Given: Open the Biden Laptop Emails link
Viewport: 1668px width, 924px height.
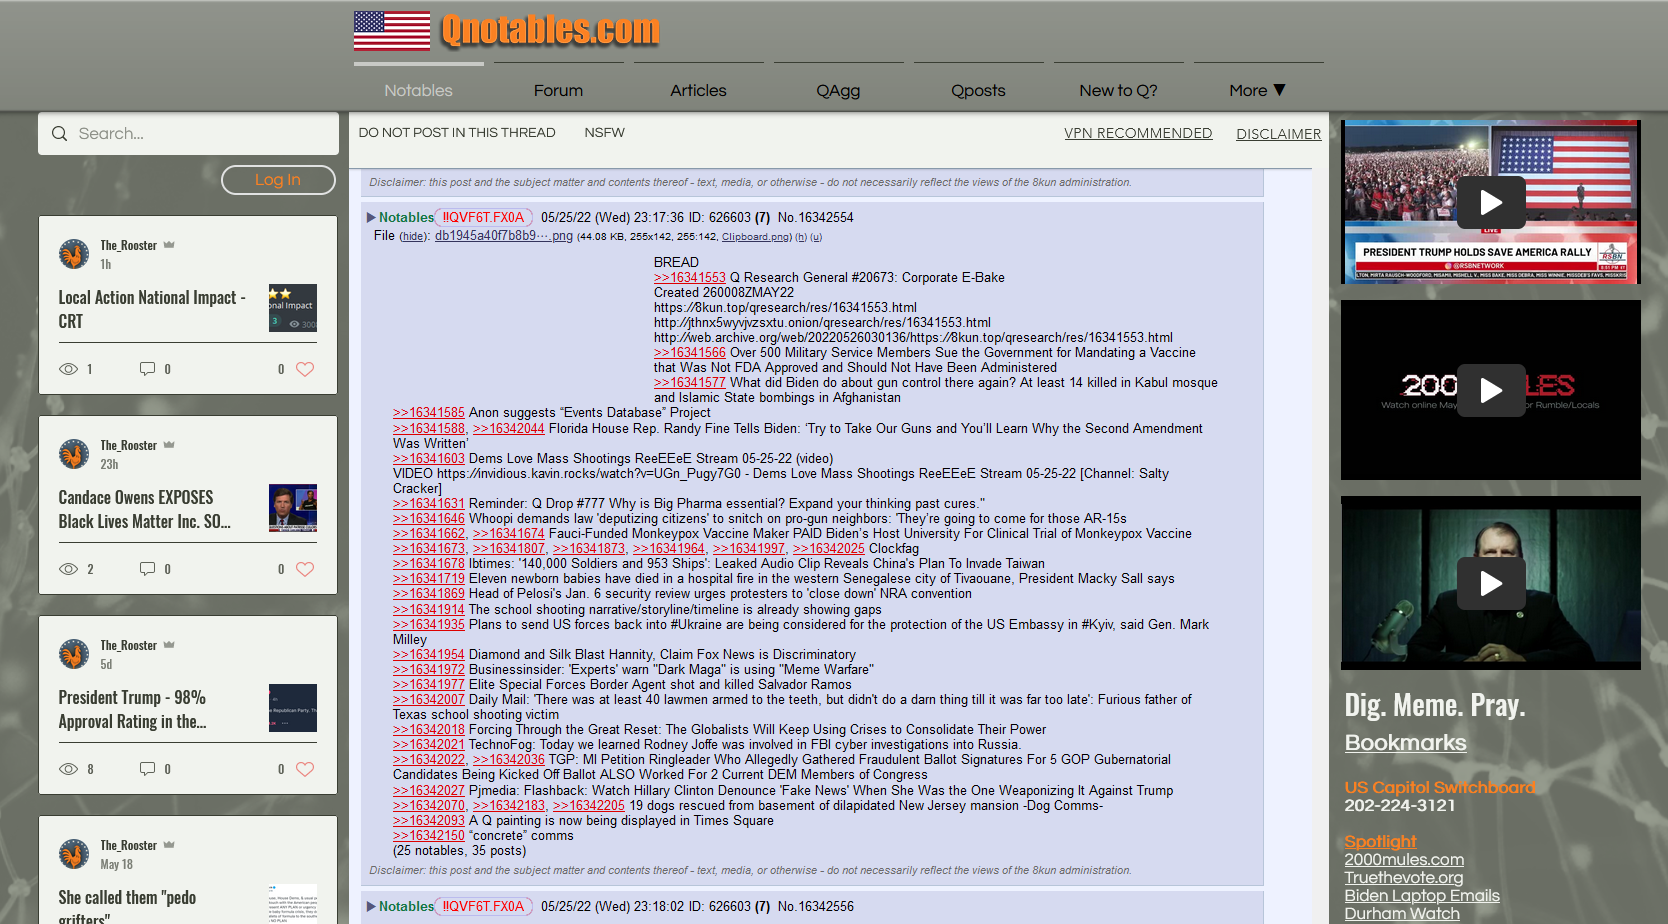Looking at the screenshot, I should (1422, 896).
